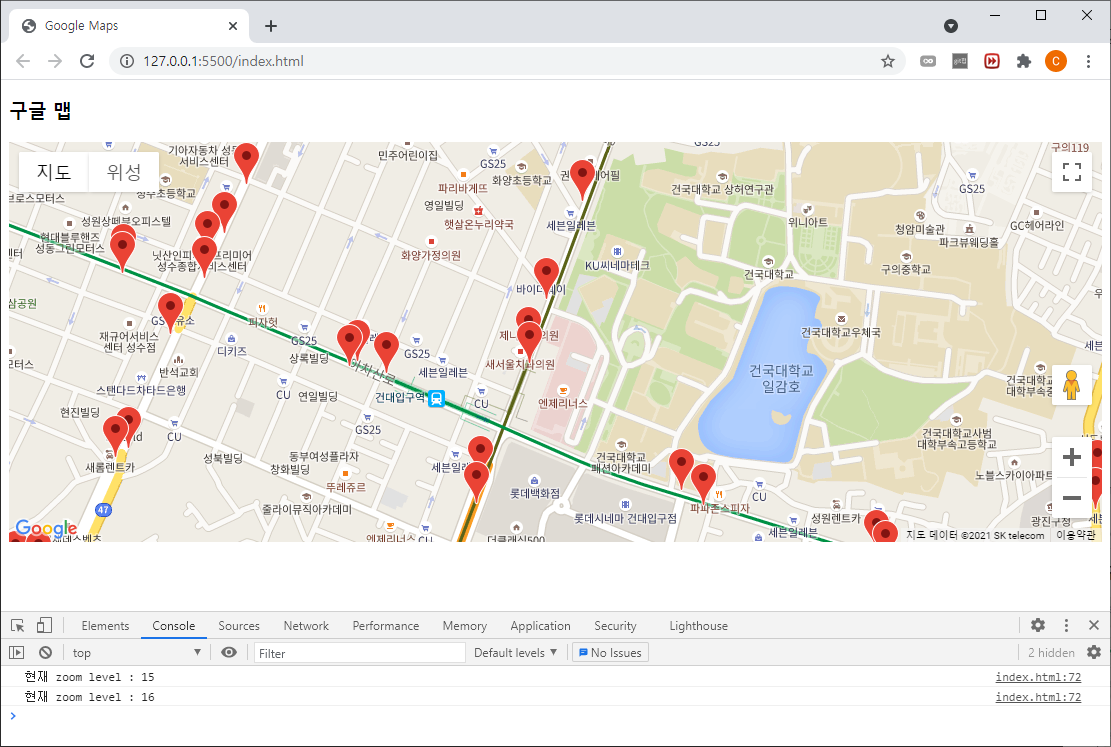Reload the page in Chrome
Screen dimensions: 1111x747
point(87,61)
